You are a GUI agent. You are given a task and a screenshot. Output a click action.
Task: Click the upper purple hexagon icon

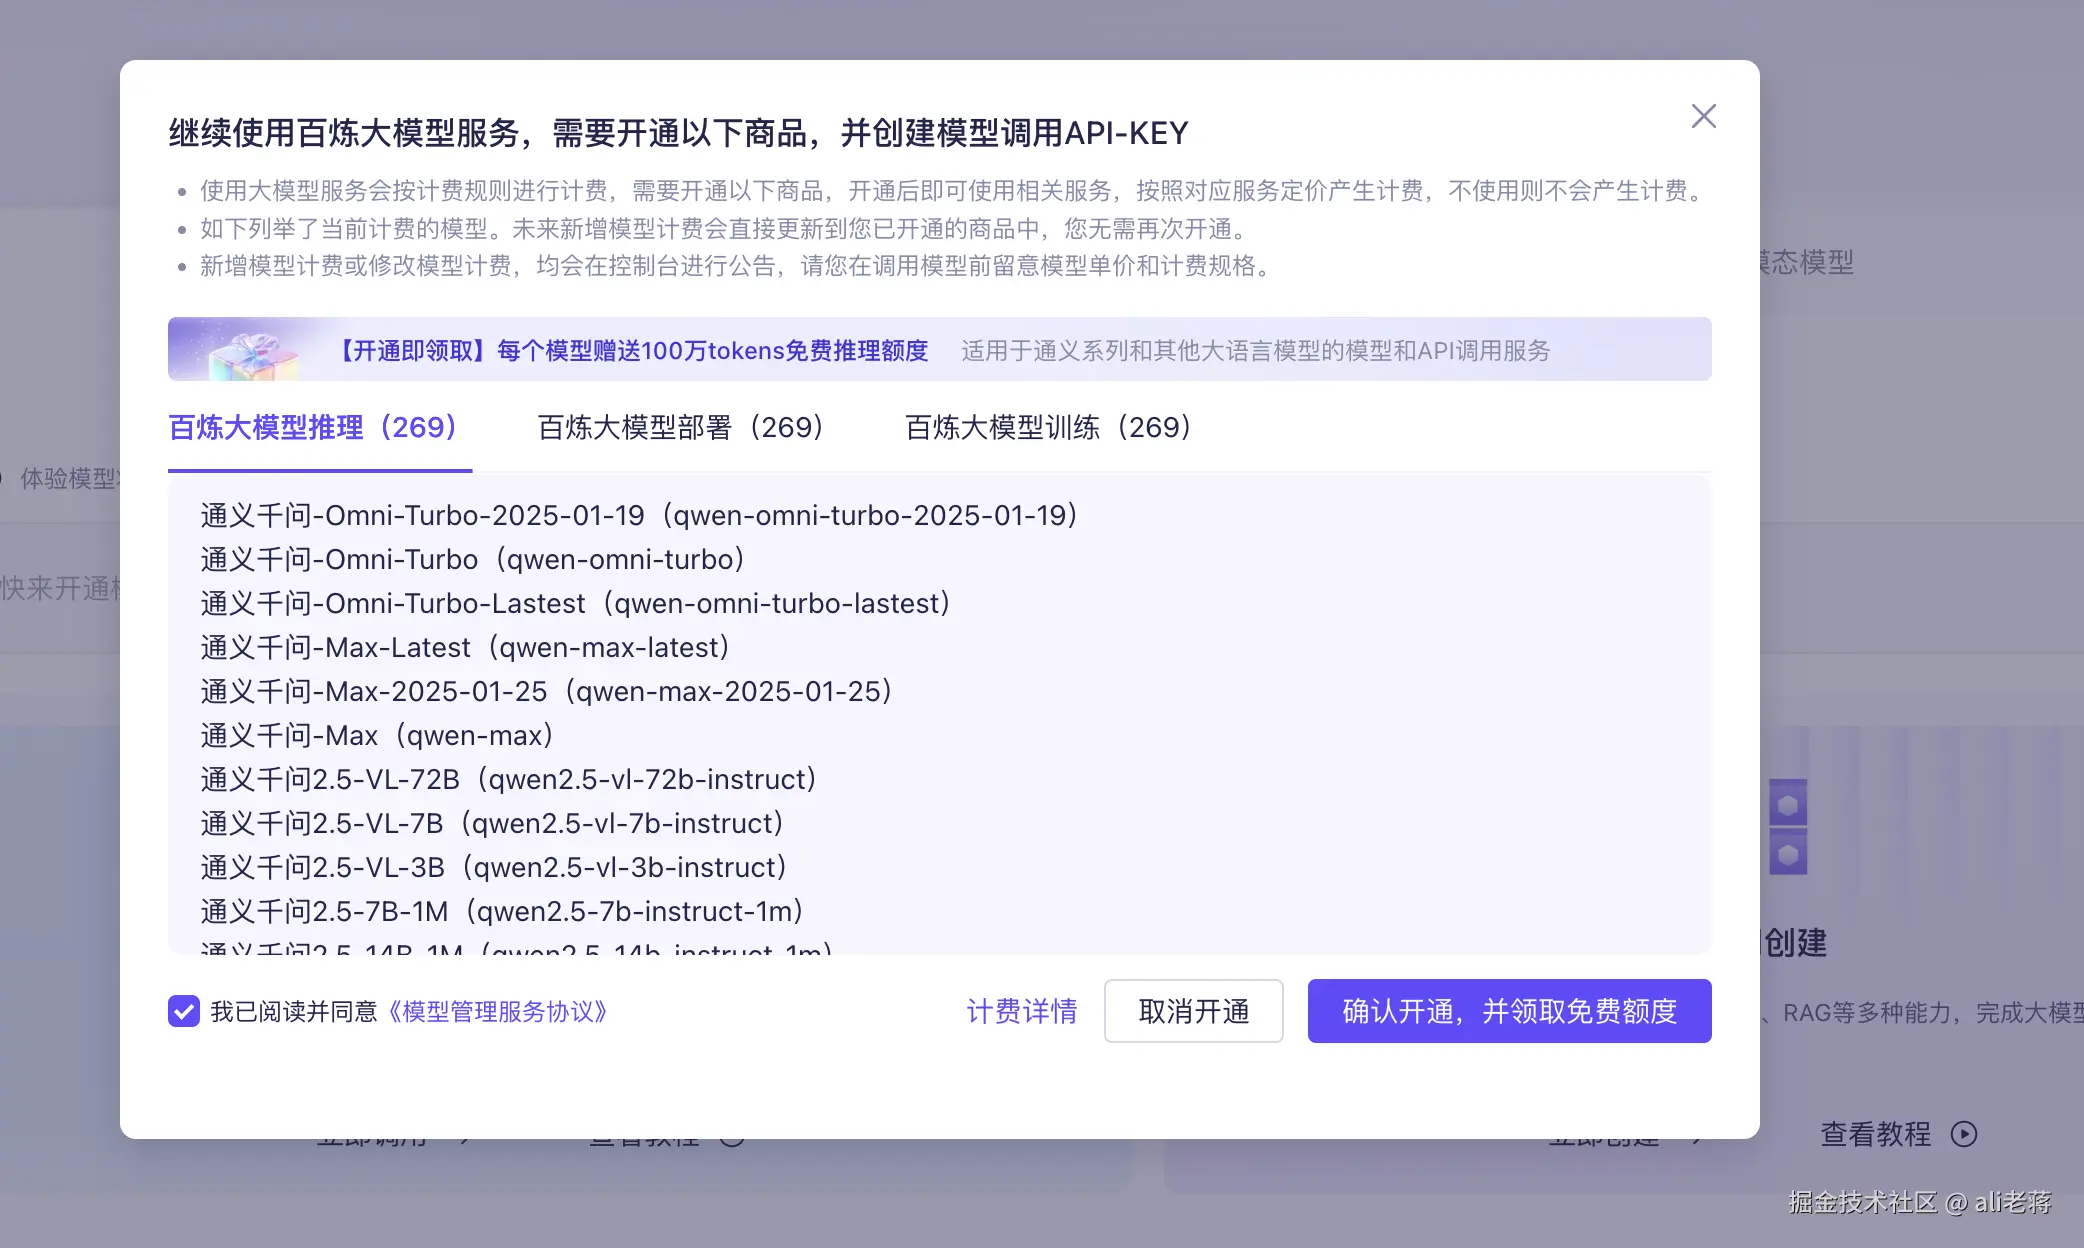pyautogui.click(x=1788, y=804)
